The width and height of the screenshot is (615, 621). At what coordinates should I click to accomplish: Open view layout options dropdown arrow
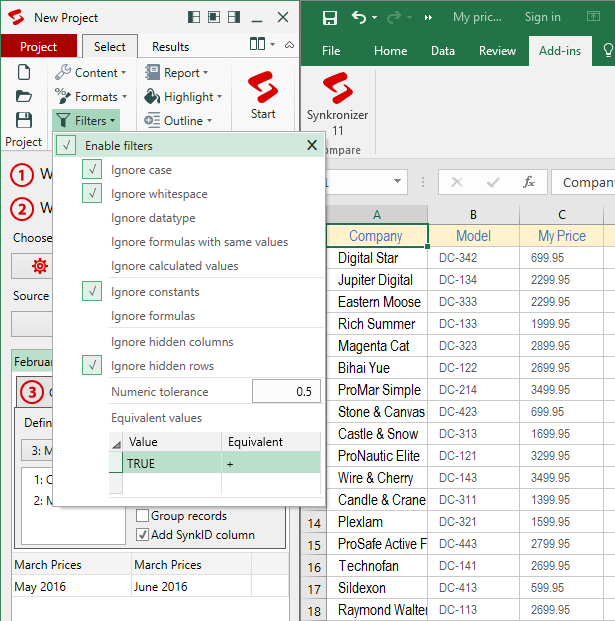[272, 44]
